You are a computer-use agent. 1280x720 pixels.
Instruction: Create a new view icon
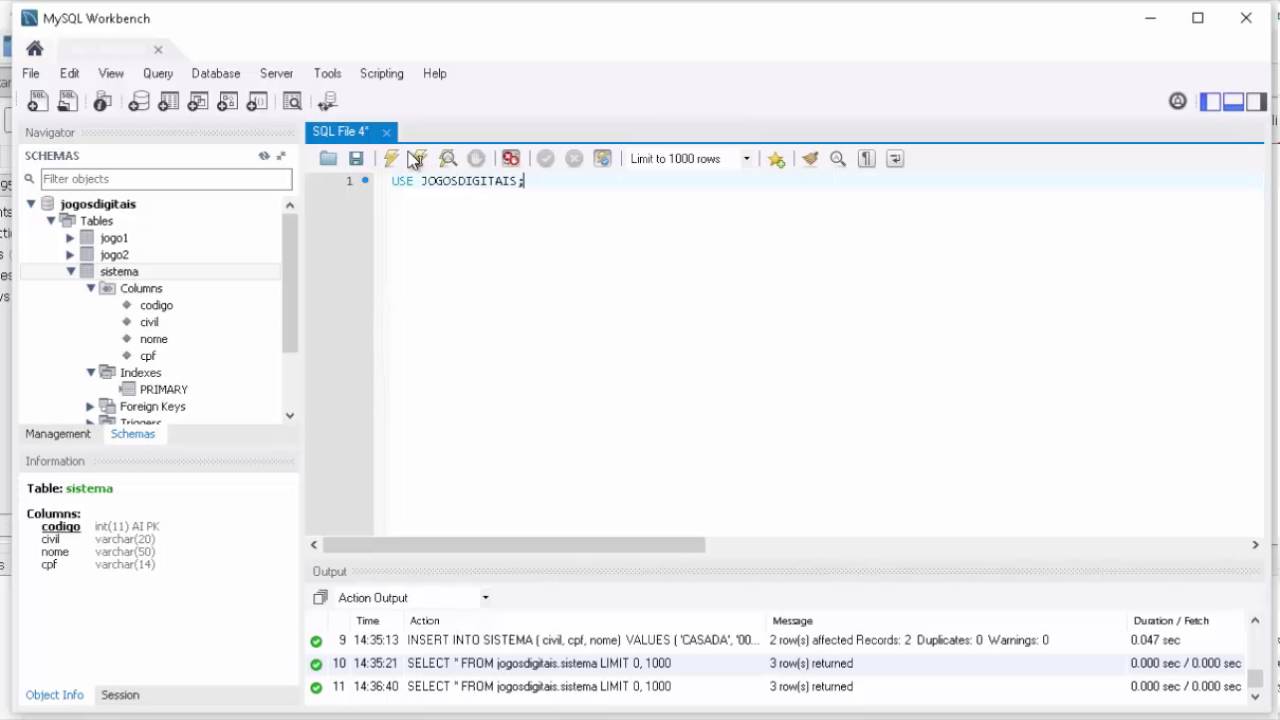point(198,101)
